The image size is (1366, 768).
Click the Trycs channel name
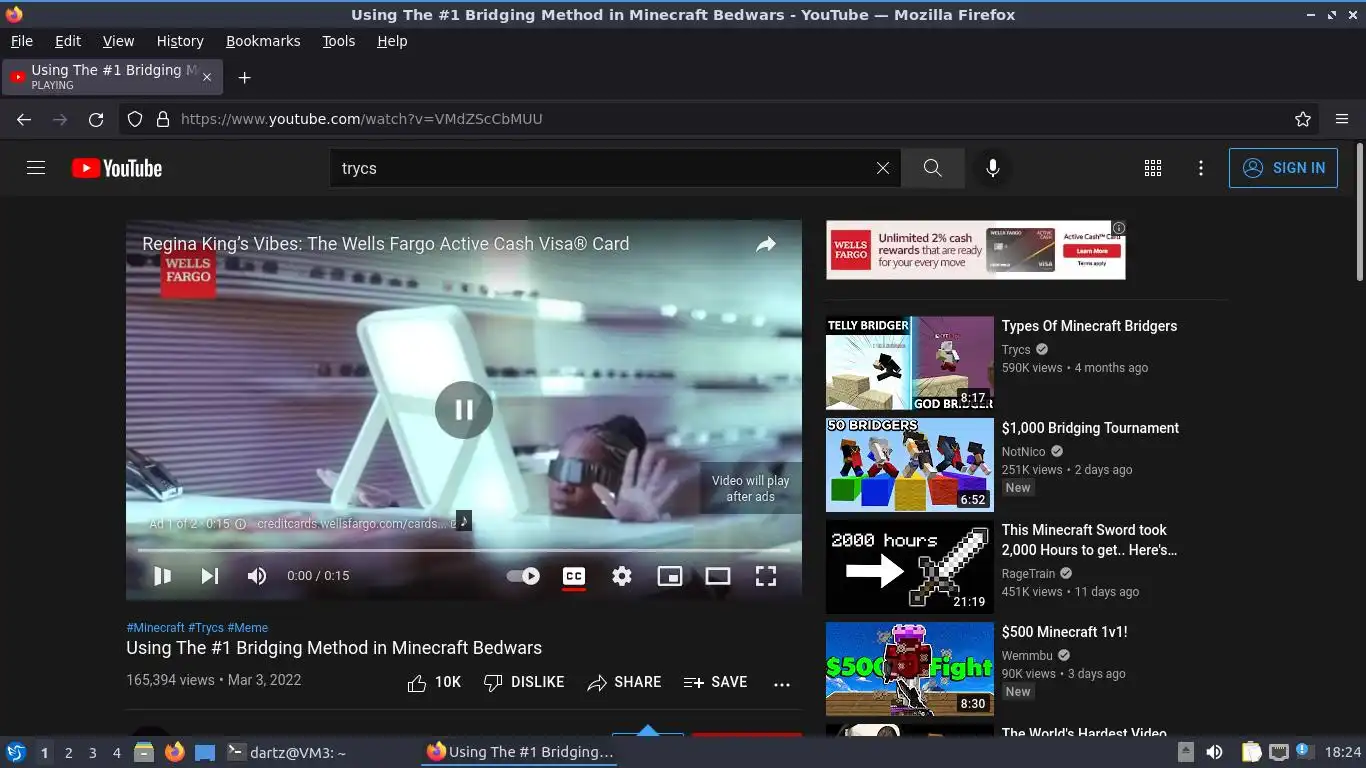pos(1016,350)
